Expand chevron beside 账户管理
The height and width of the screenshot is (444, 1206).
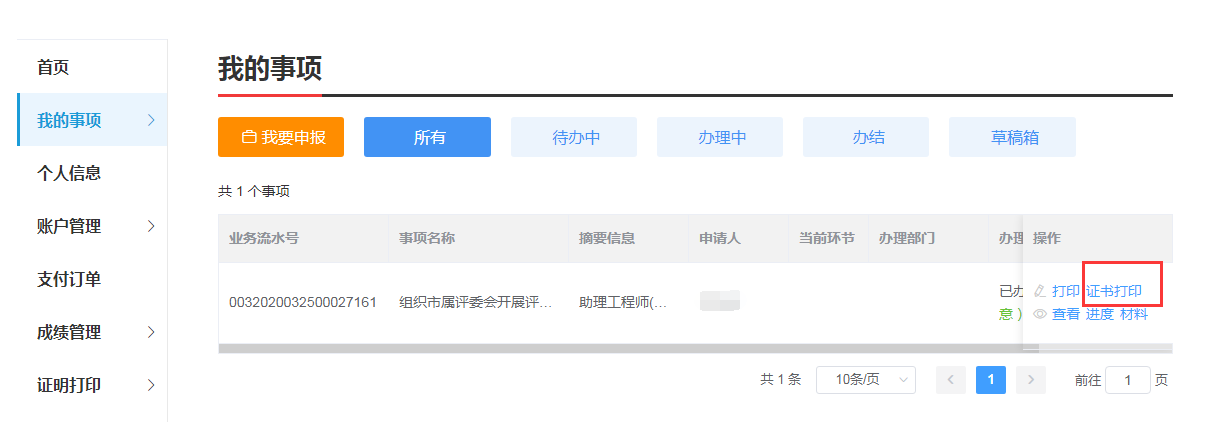151,227
